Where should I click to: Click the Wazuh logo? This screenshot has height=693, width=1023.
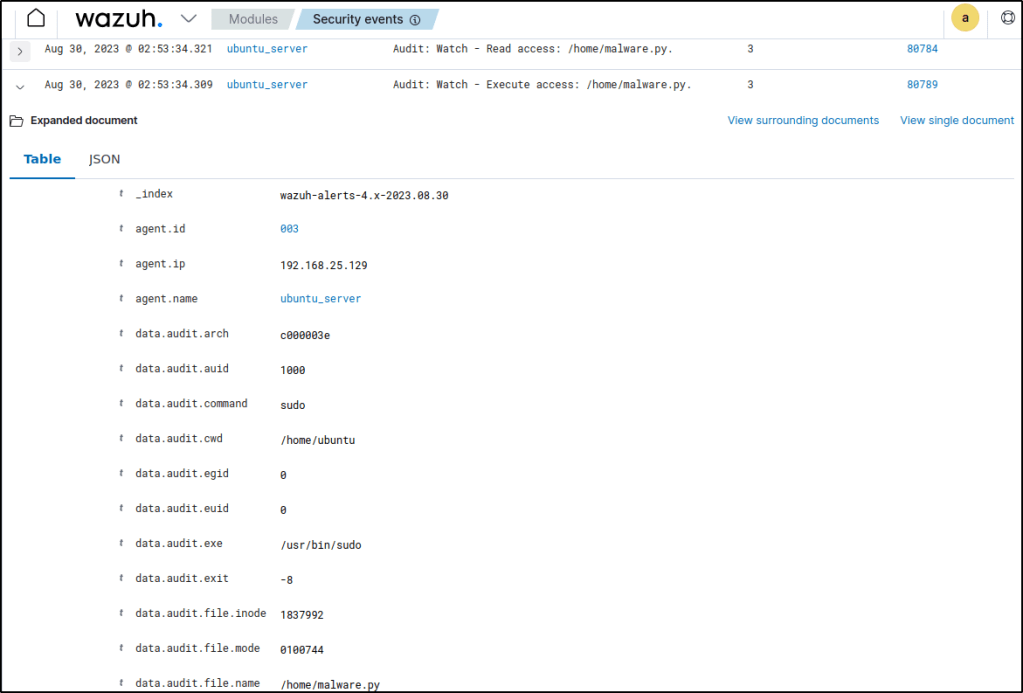click(x=118, y=19)
